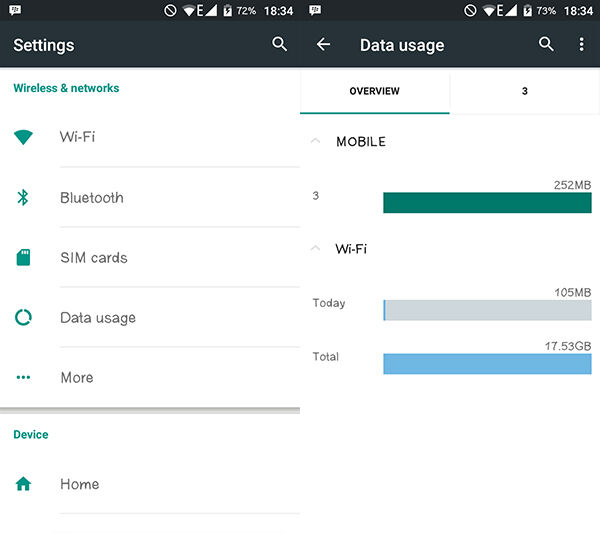Tap the Data usage title in the header
Screen dimensions: 600x533
[402, 45]
